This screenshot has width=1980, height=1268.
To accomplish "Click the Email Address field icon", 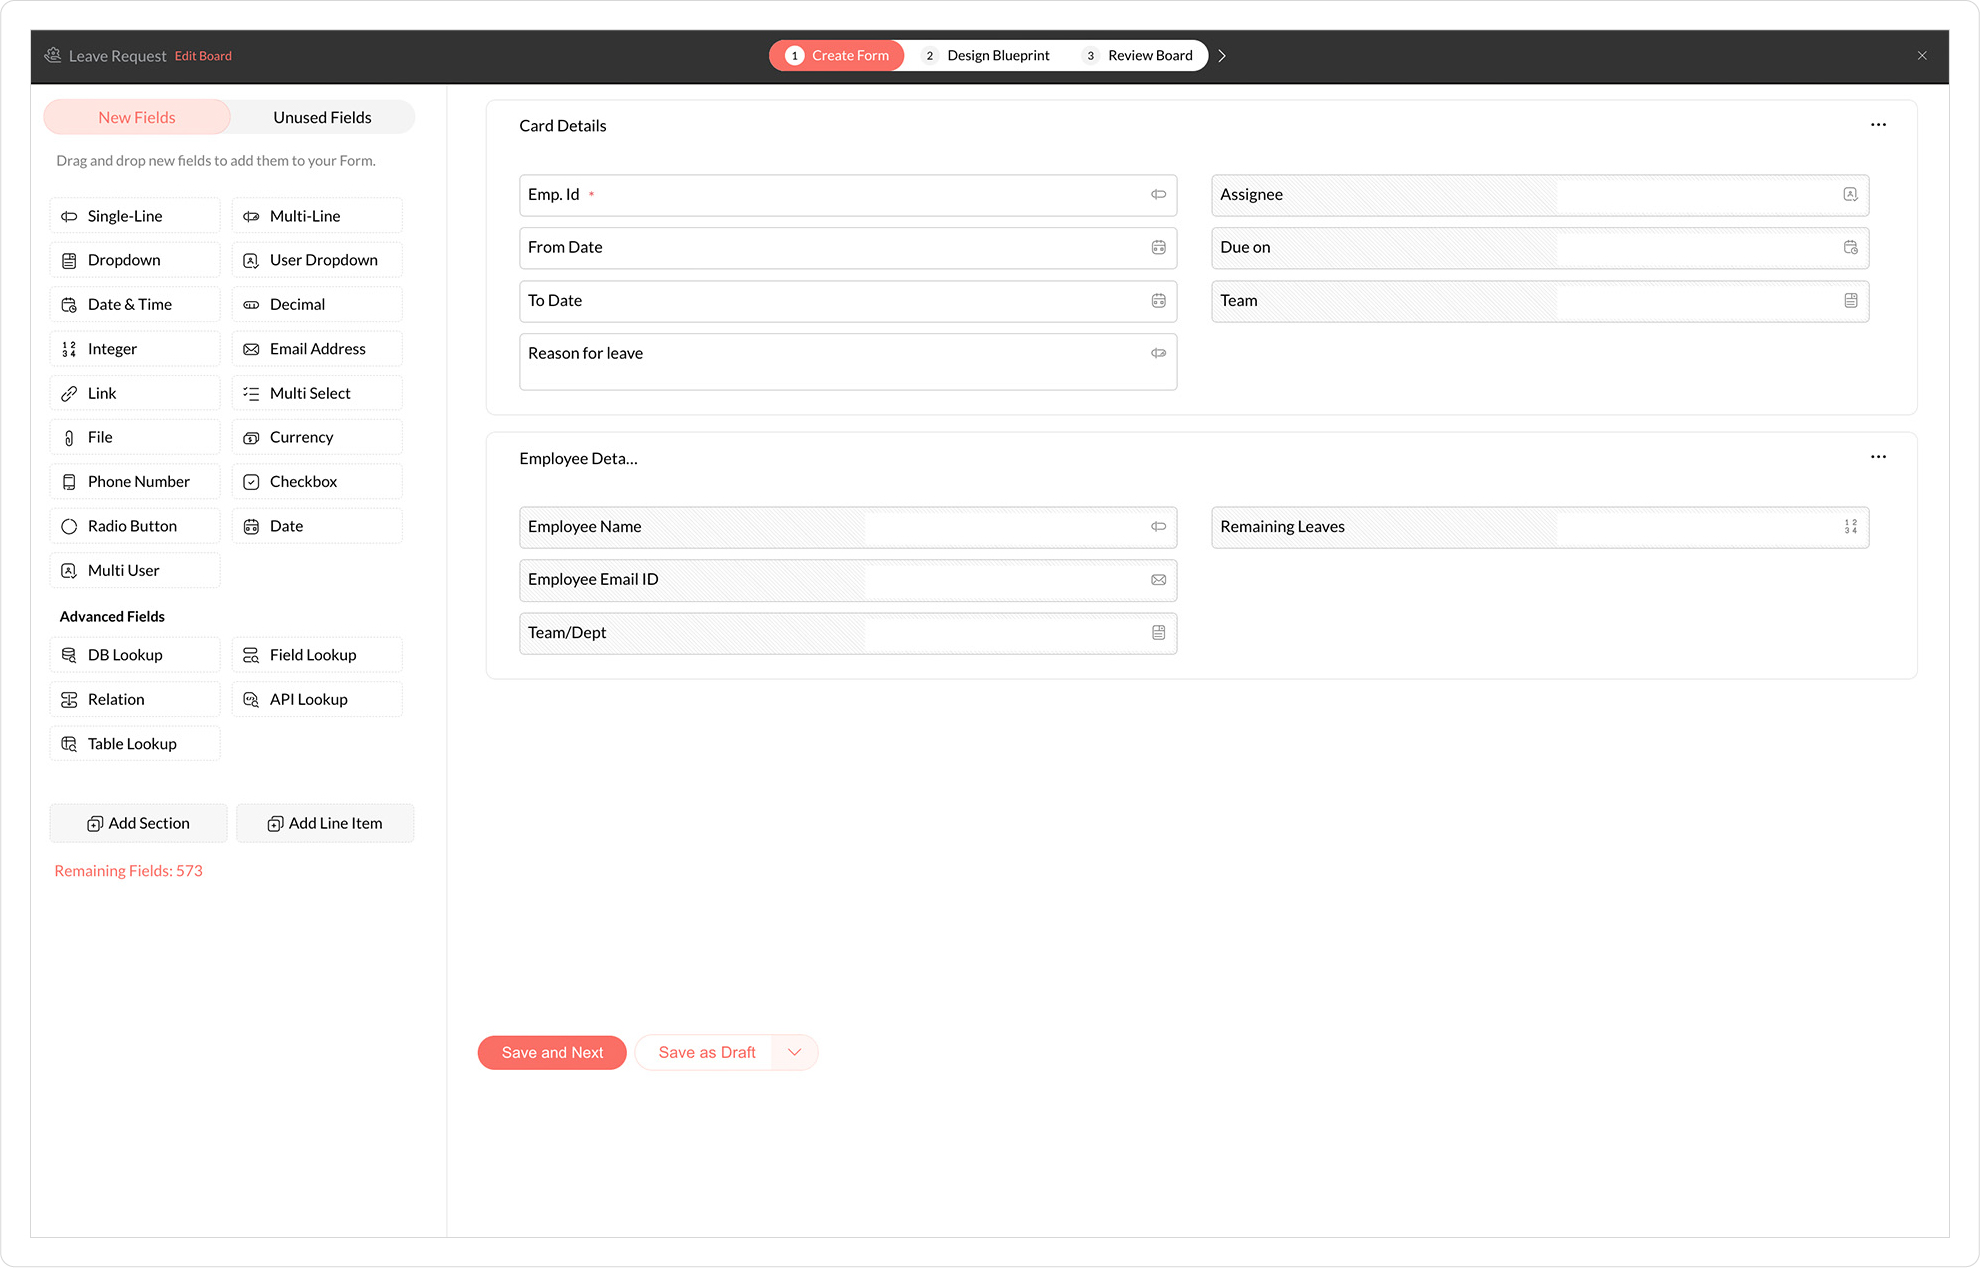I will pyautogui.click(x=251, y=349).
